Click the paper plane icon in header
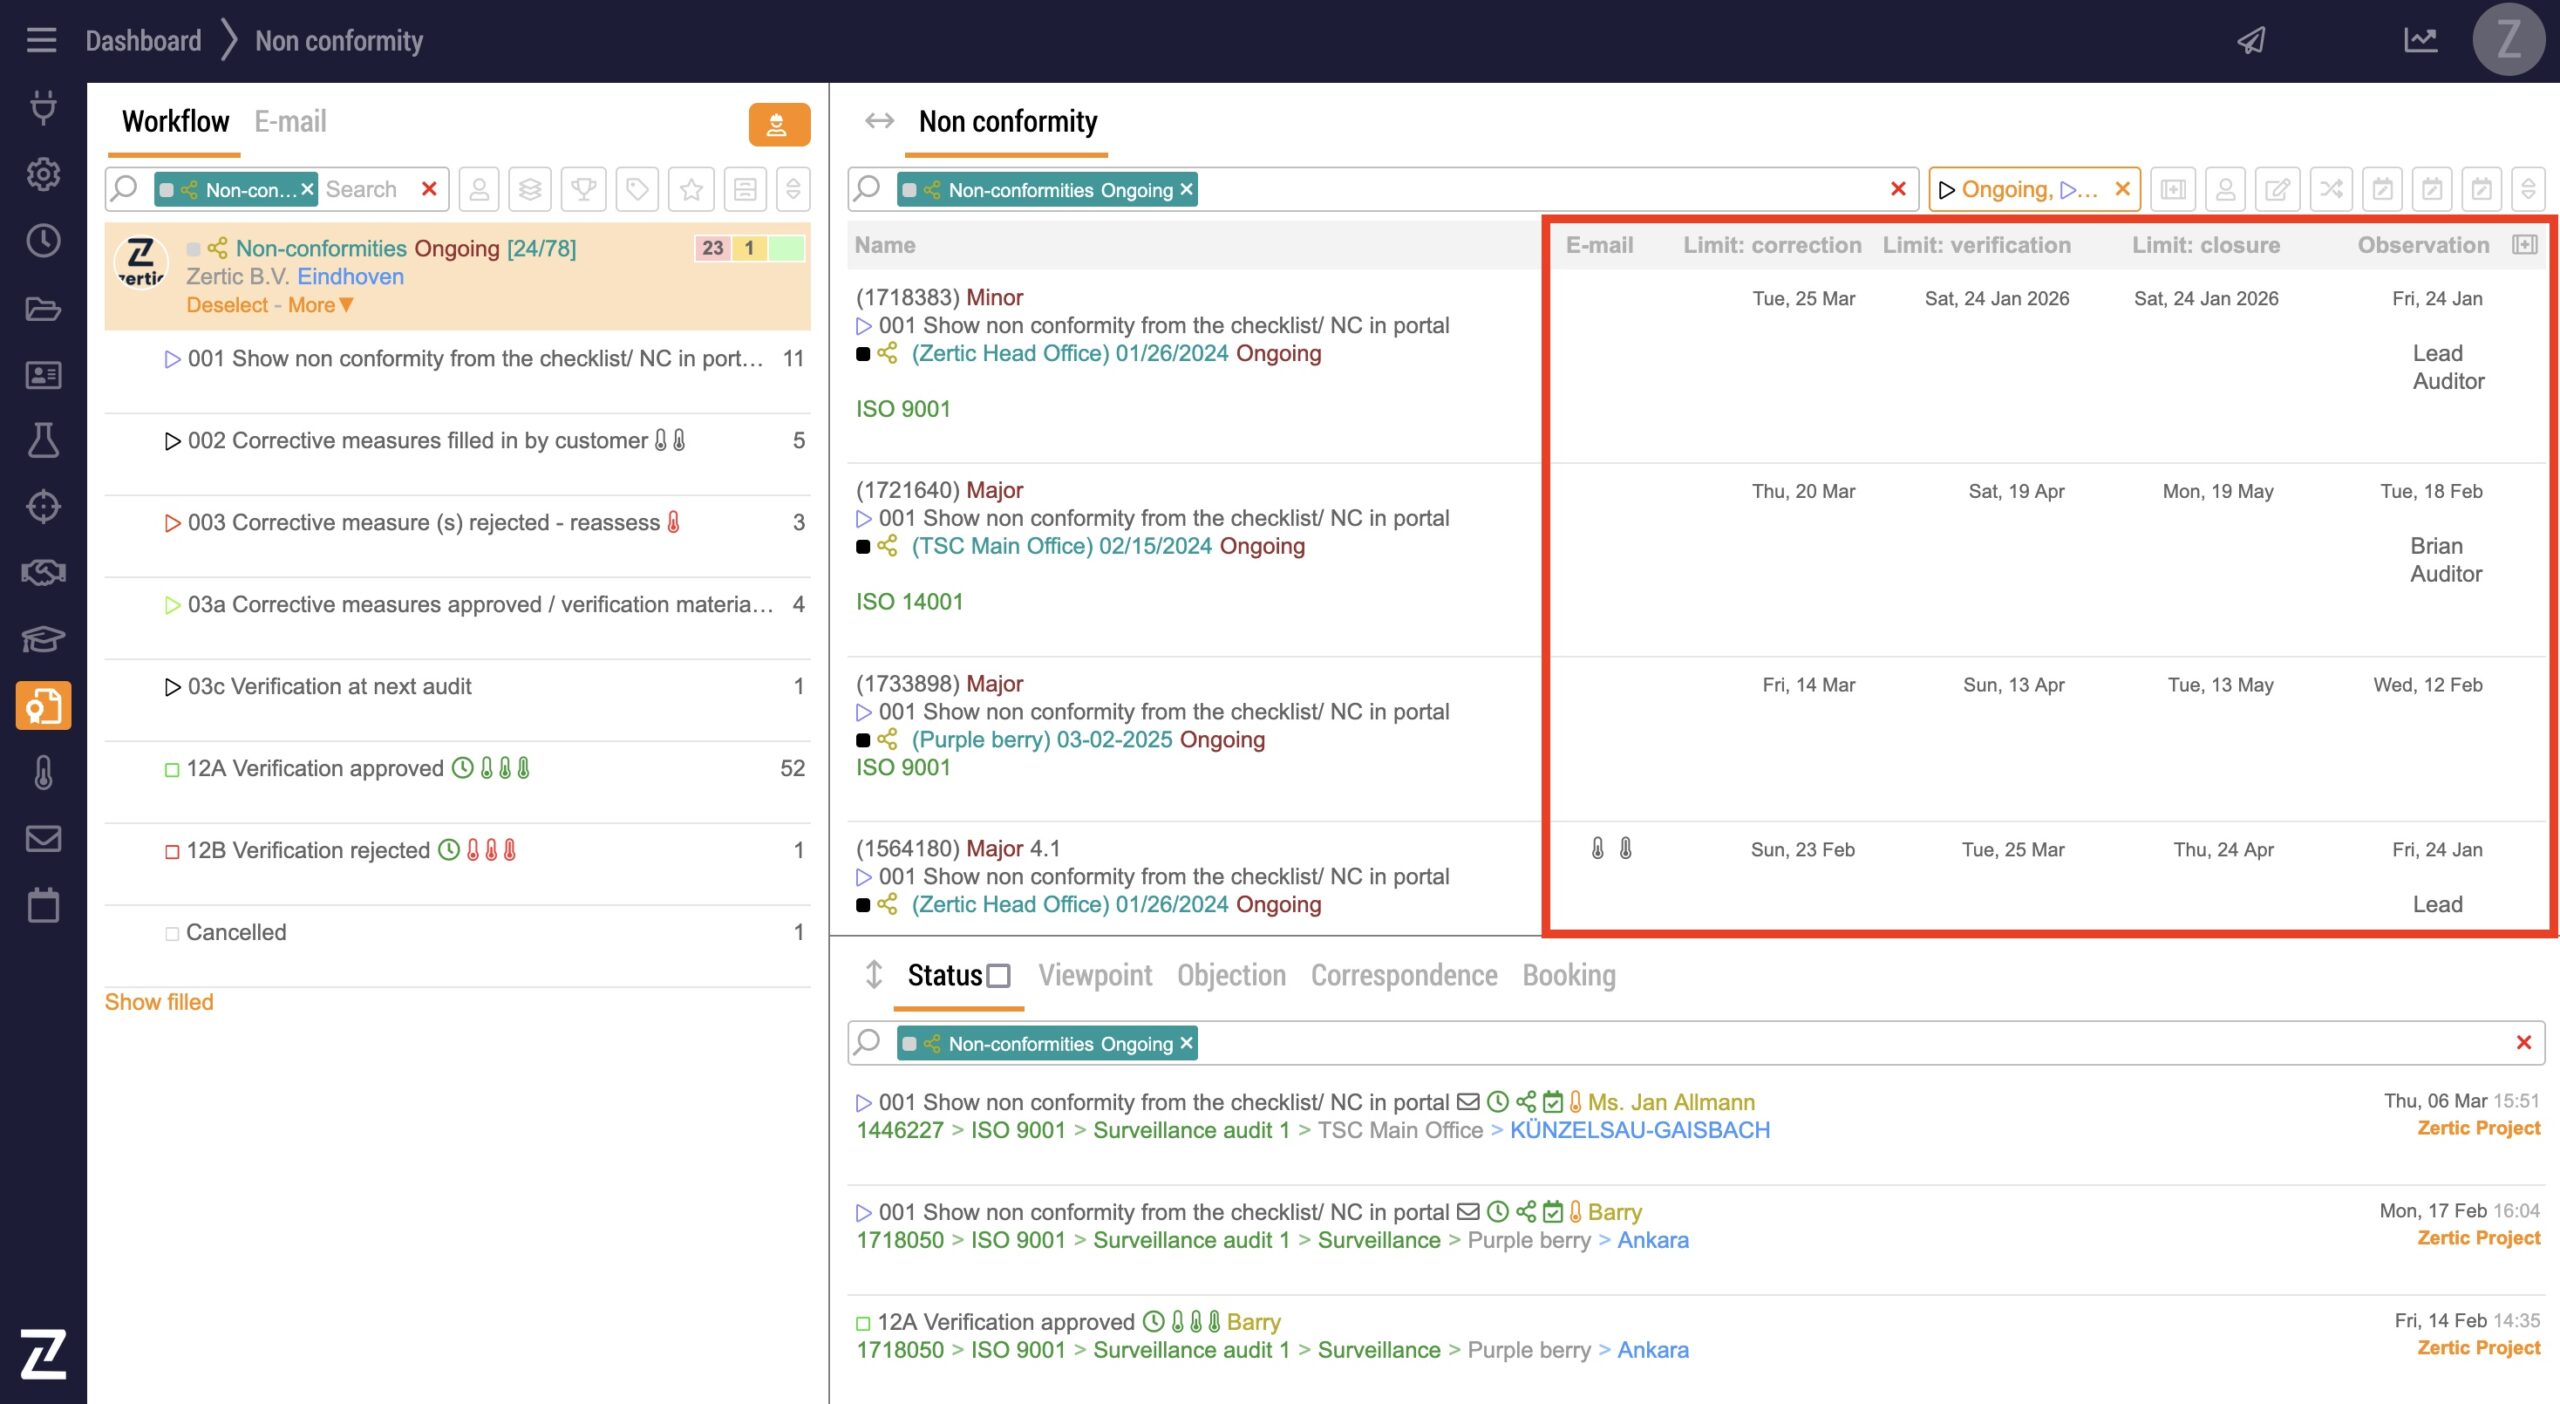This screenshot has height=1404, width=2560. coord(2251,41)
